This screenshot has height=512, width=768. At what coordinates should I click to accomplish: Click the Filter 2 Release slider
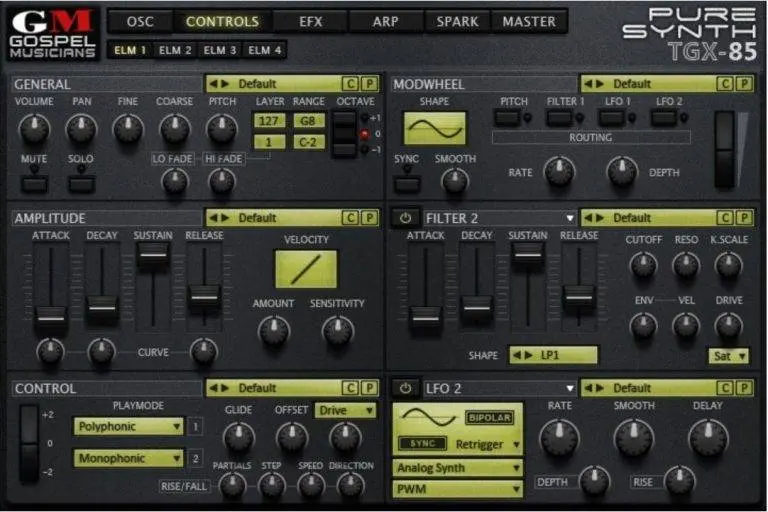tap(579, 296)
